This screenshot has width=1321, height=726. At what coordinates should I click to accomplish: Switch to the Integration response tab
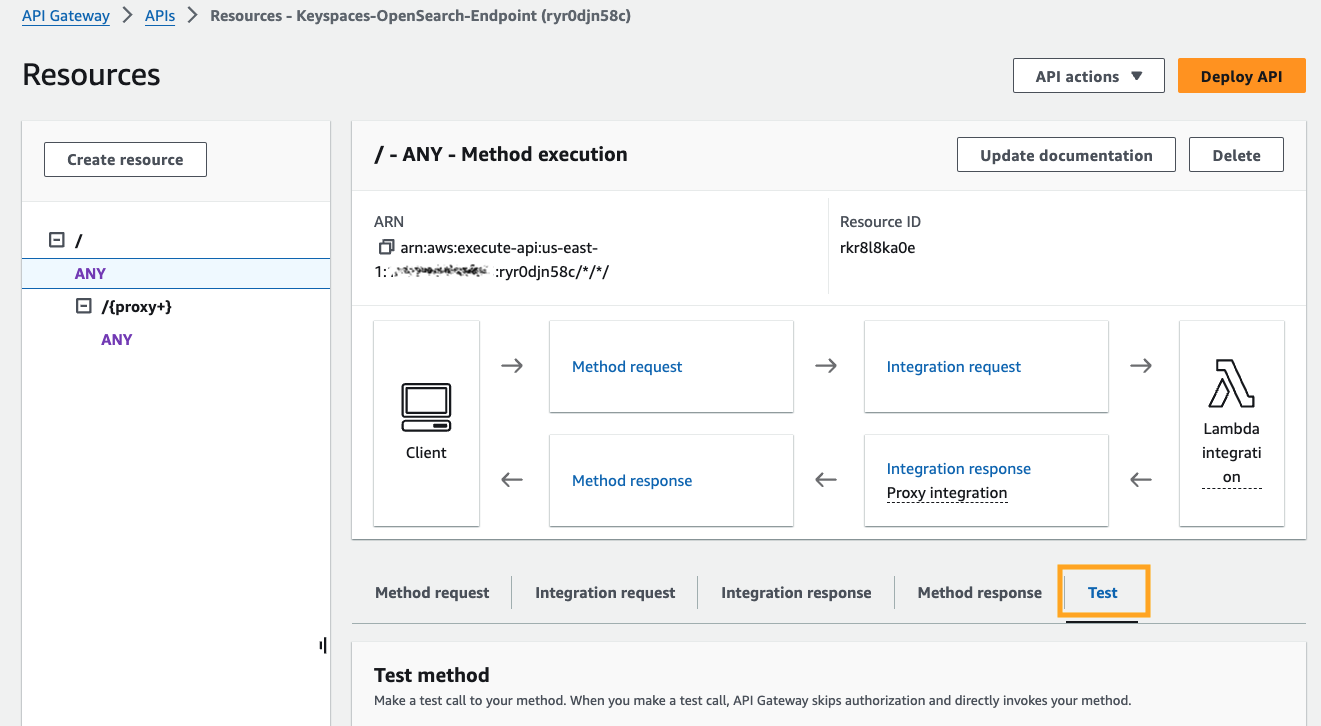(x=796, y=593)
